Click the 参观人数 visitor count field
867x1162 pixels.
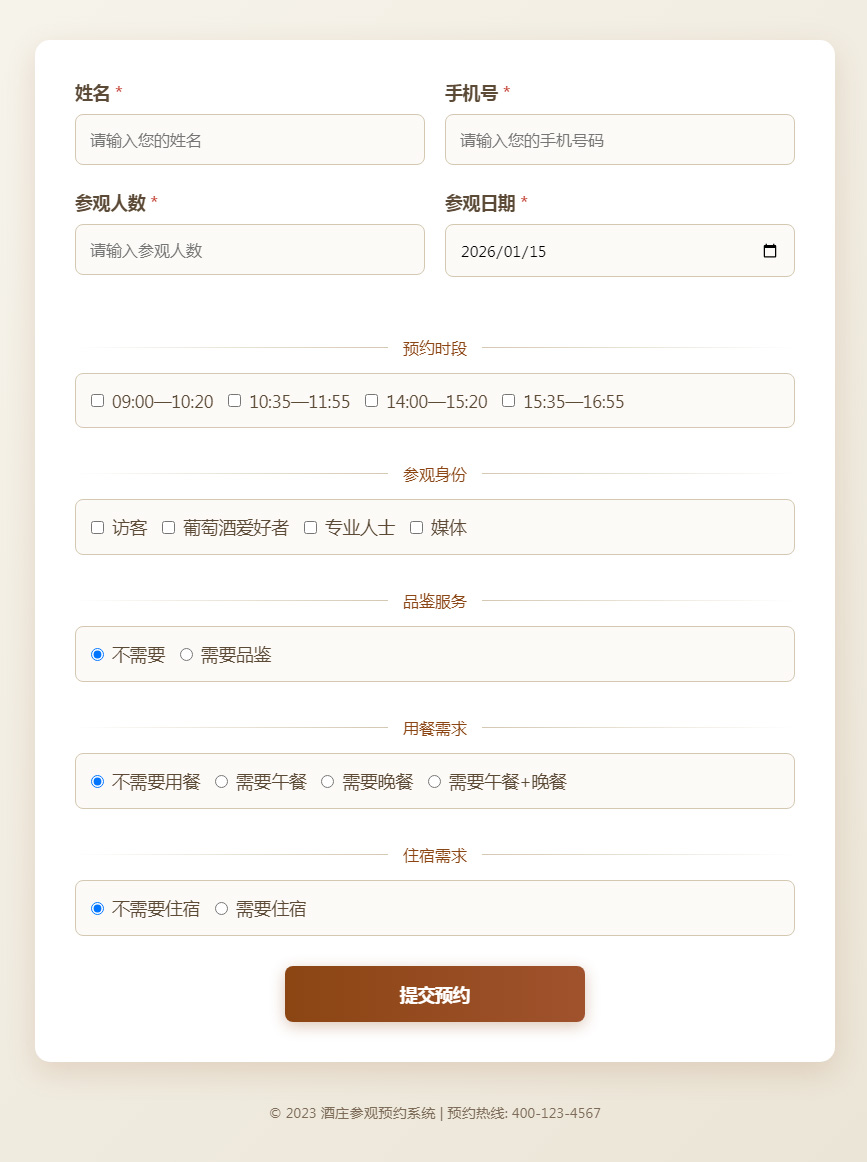[x=250, y=249]
